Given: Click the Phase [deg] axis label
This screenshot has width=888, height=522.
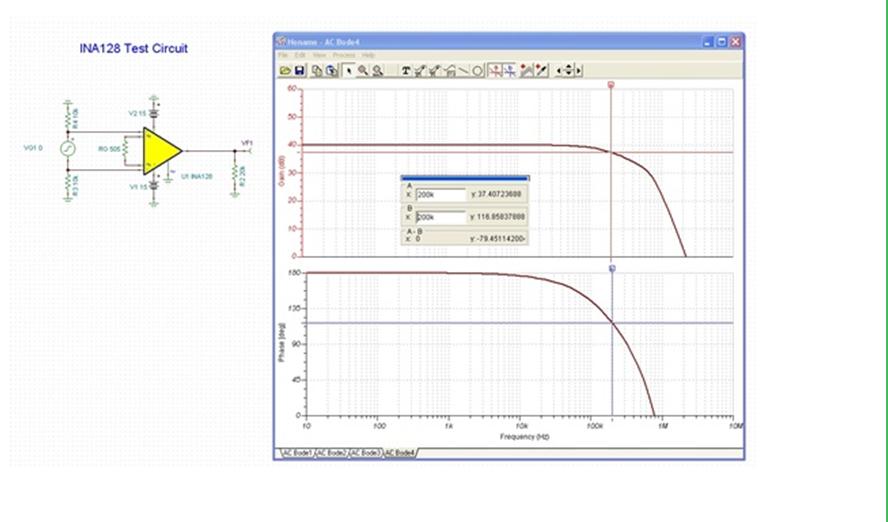Looking at the screenshot, I should click(282, 343).
